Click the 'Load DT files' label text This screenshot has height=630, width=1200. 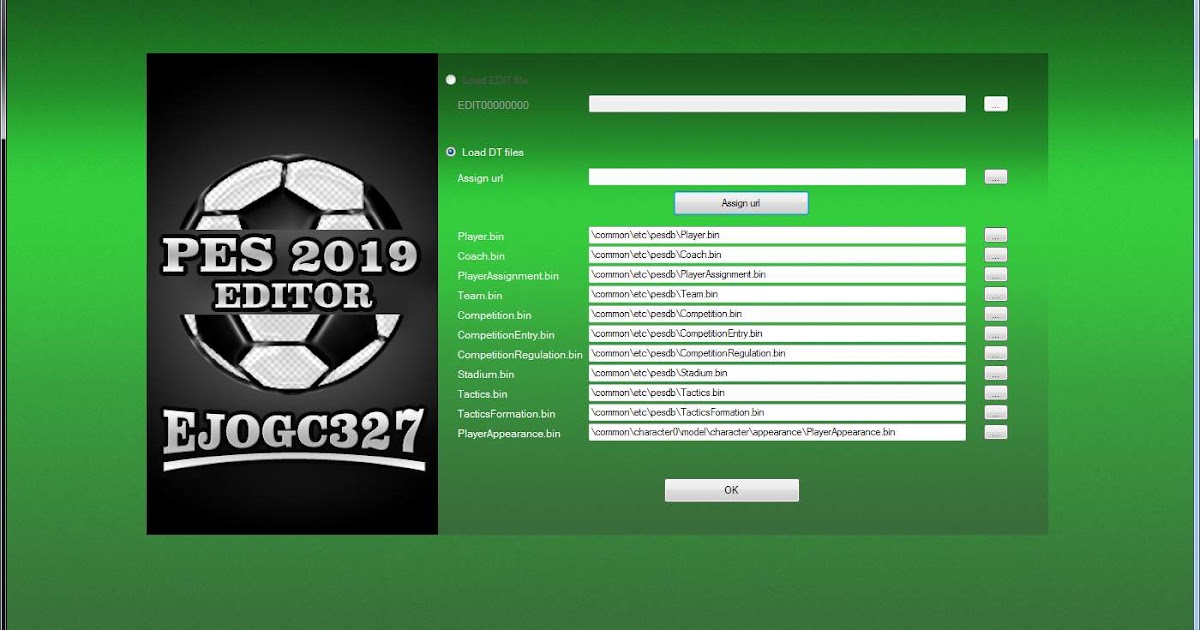tap(492, 152)
